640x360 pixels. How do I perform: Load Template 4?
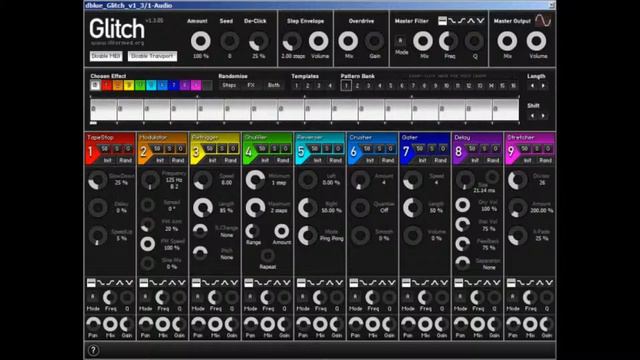[x=330, y=86]
